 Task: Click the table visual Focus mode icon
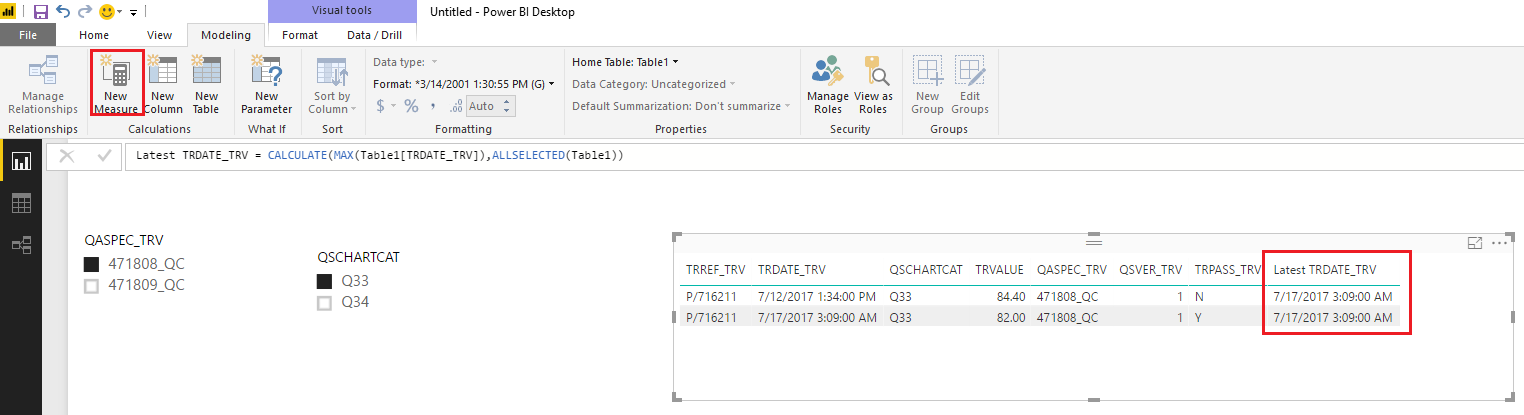coord(1474,243)
